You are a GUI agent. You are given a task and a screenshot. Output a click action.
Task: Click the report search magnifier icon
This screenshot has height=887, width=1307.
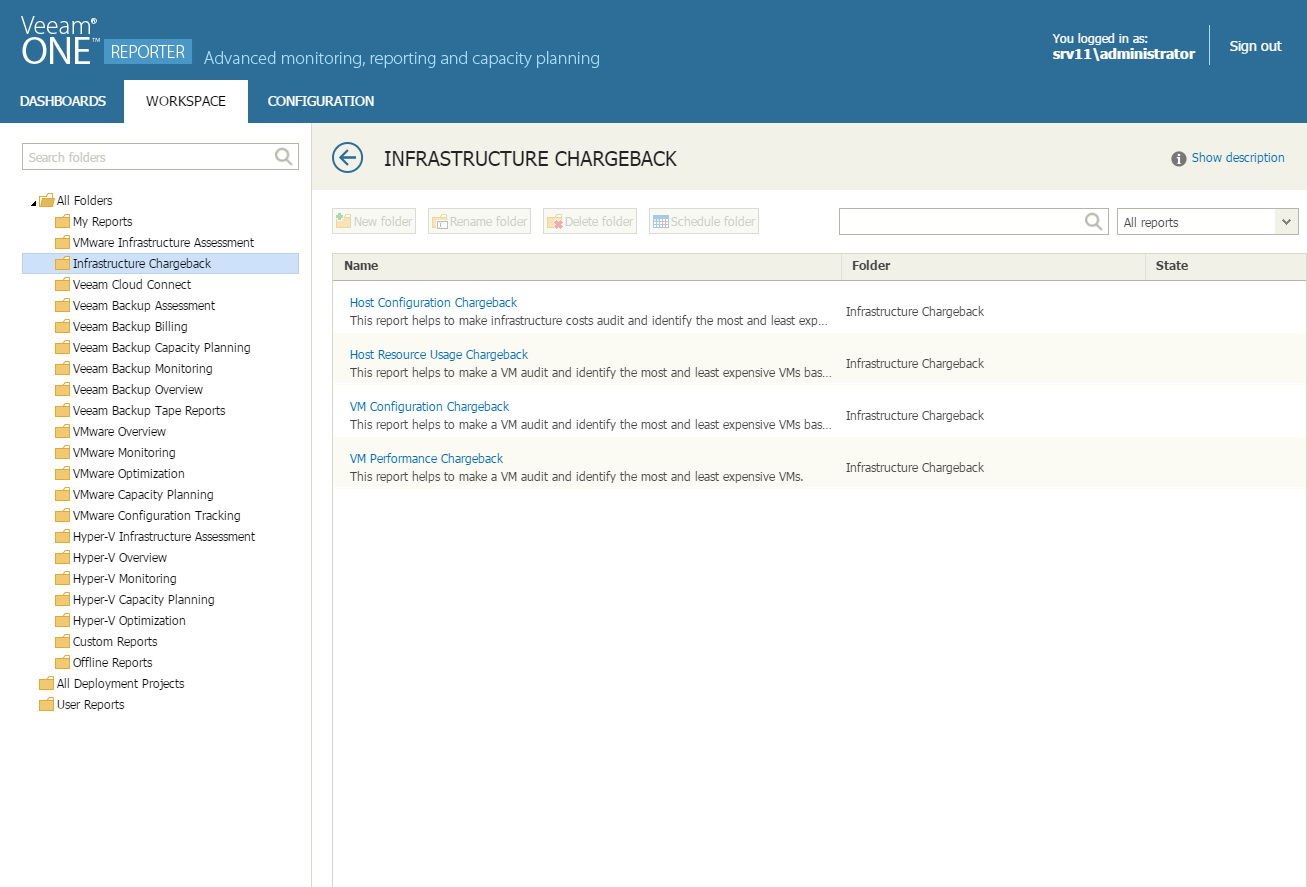(x=1095, y=222)
